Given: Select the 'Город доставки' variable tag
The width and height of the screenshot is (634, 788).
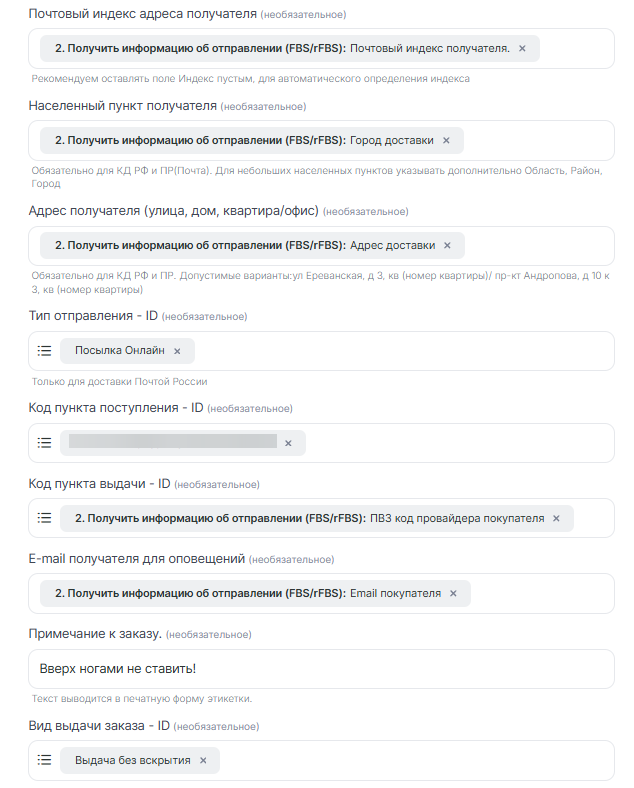Looking at the screenshot, I should (x=240, y=141).
